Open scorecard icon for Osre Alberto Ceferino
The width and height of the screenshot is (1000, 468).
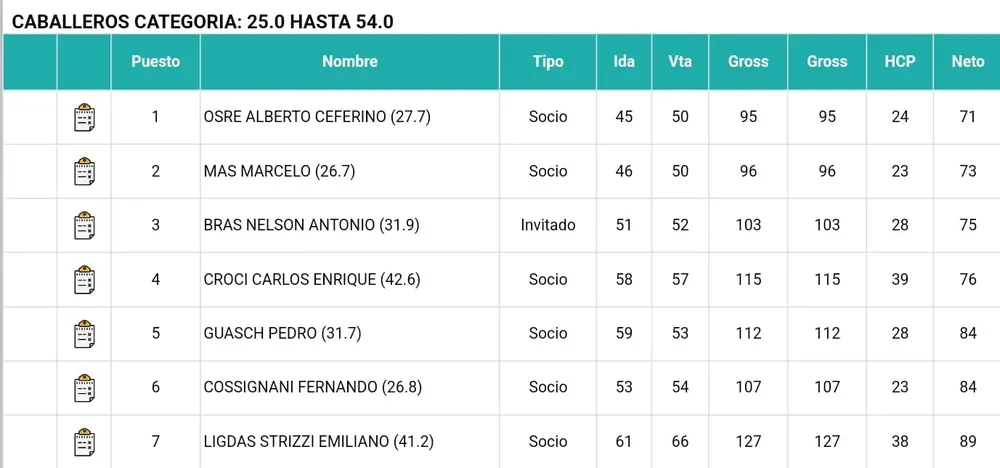85,118
